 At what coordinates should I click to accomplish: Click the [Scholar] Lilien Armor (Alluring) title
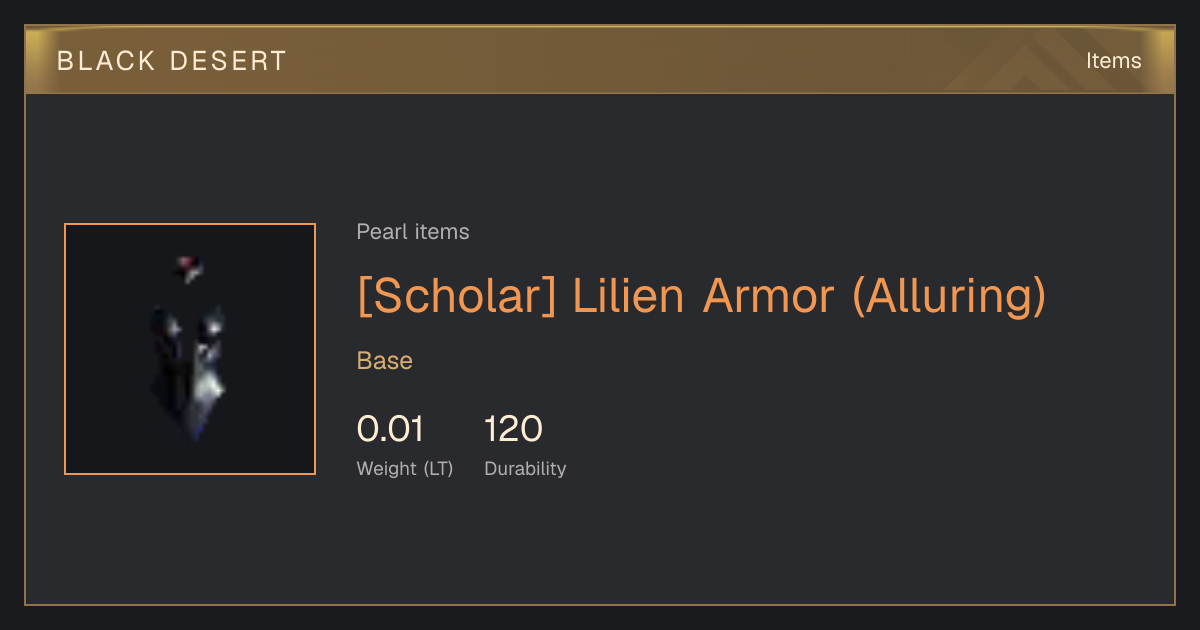click(x=702, y=296)
